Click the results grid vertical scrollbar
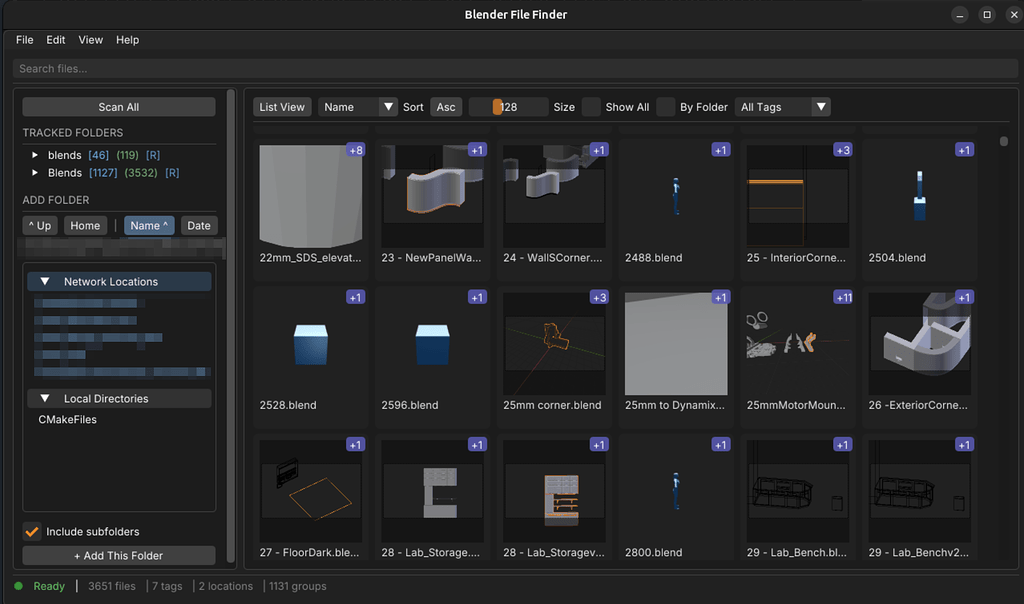The height and width of the screenshot is (604, 1024). (1004, 141)
